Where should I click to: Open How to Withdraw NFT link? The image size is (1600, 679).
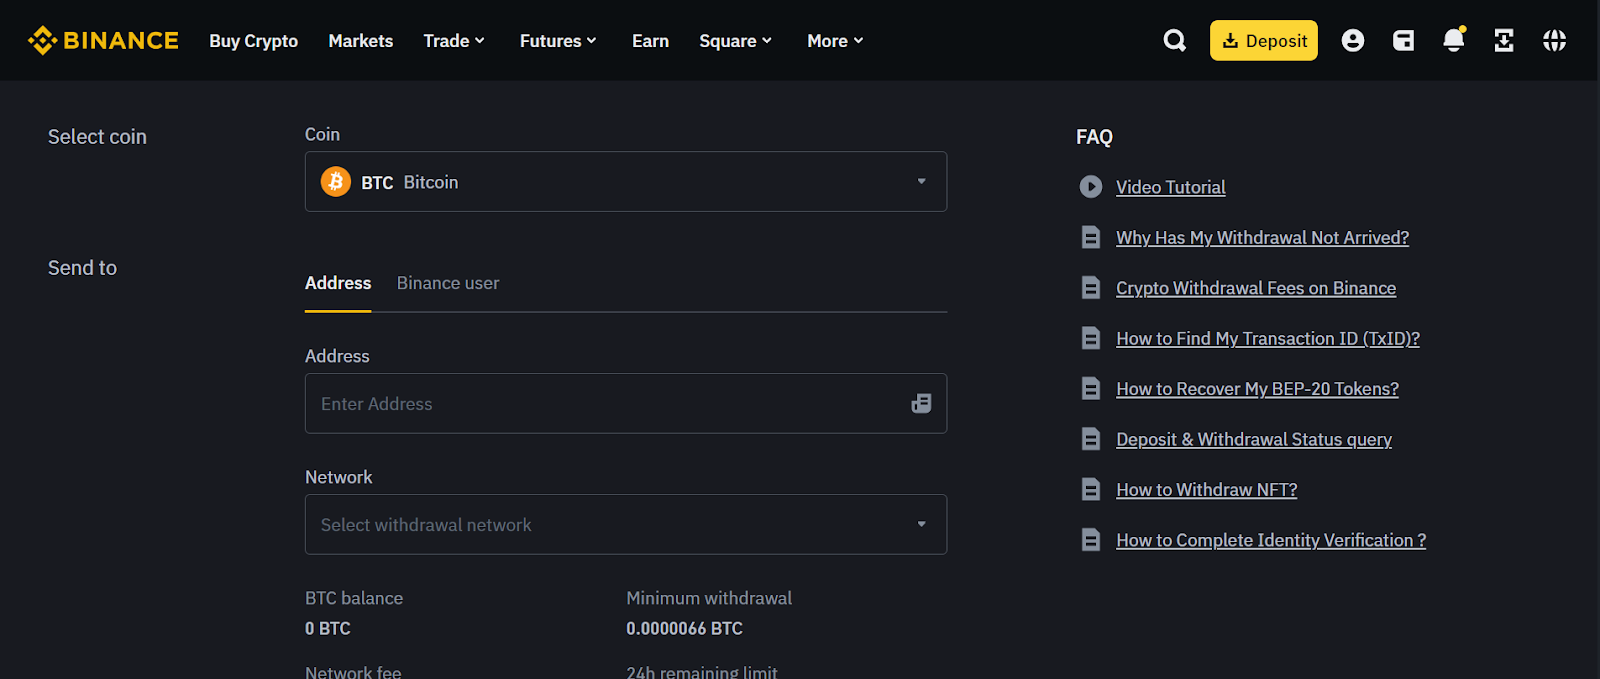coord(1207,489)
